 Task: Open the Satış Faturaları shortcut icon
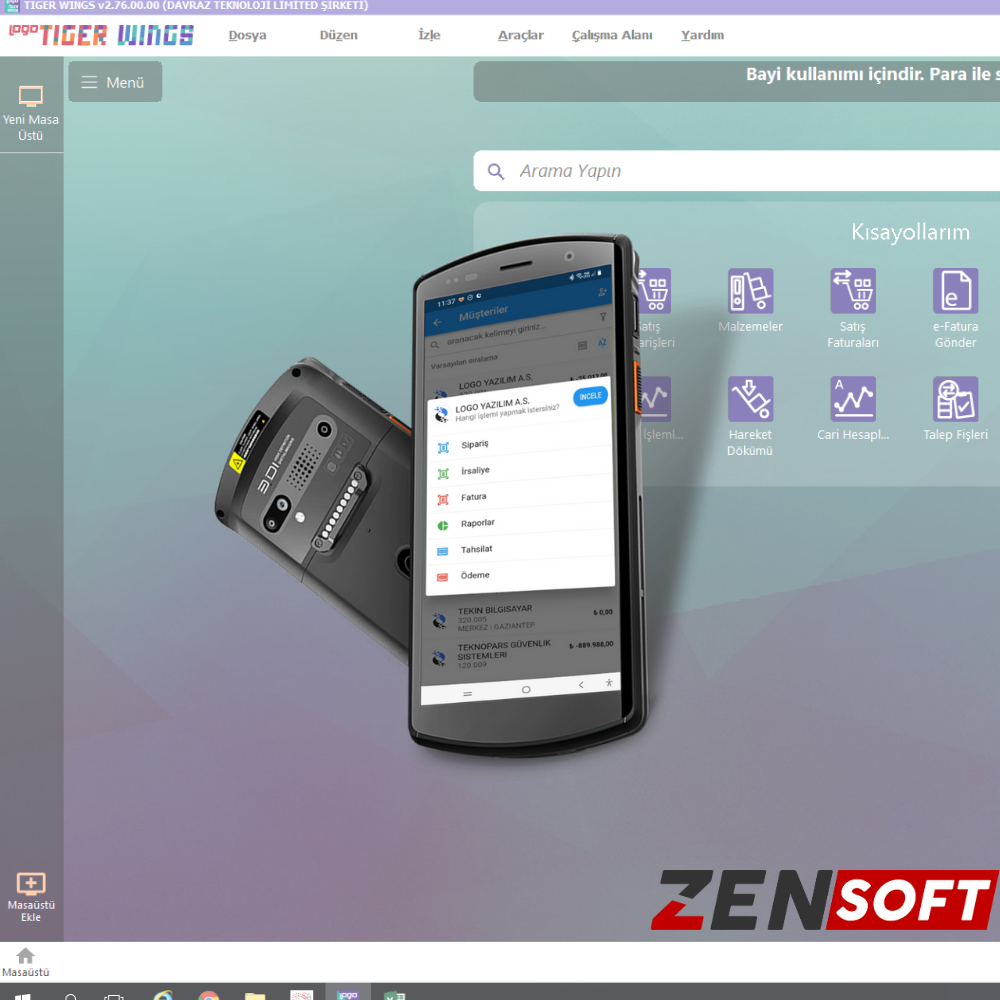(853, 291)
